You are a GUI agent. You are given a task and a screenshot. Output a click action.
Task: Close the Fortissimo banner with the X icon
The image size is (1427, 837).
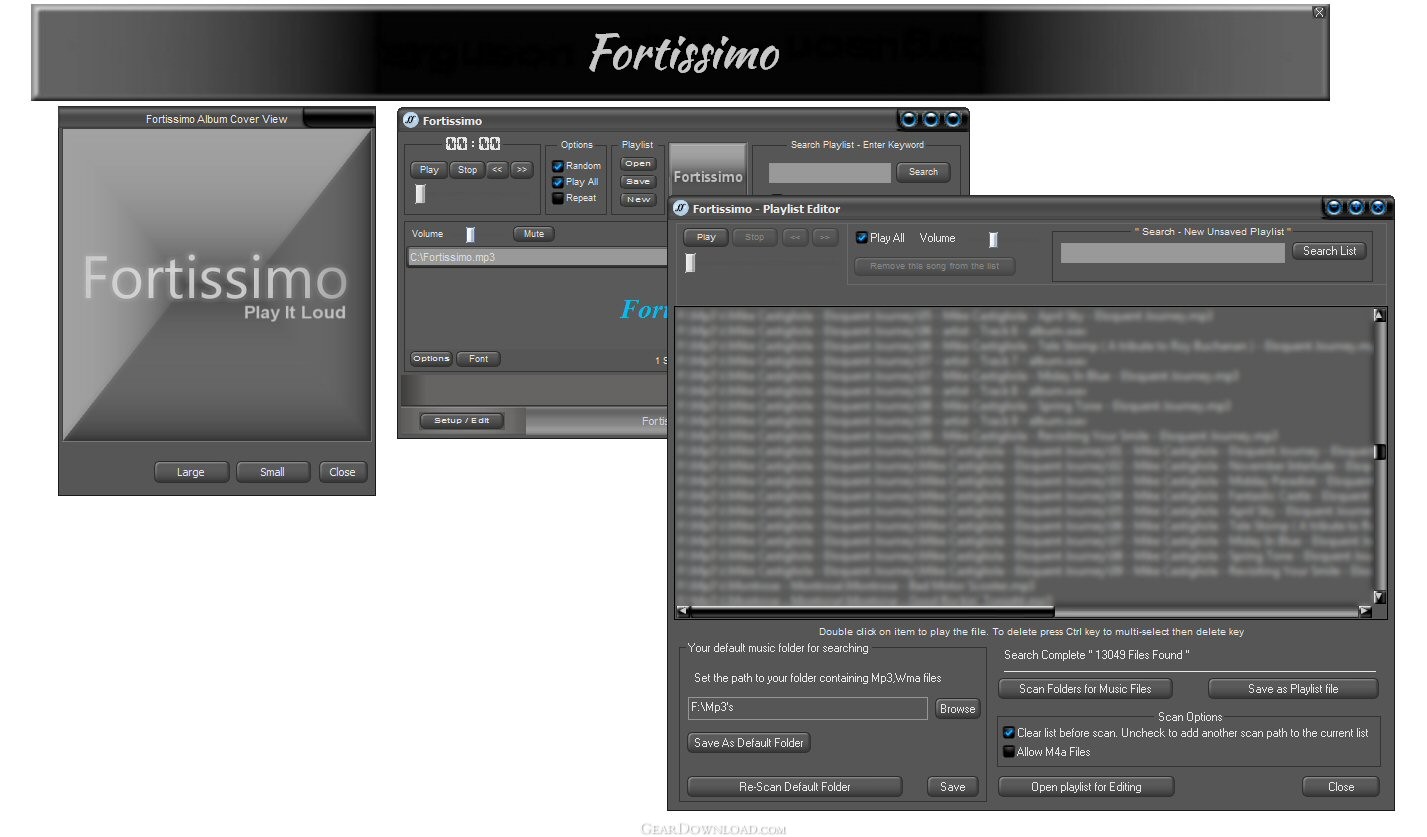click(x=1319, y=13)
